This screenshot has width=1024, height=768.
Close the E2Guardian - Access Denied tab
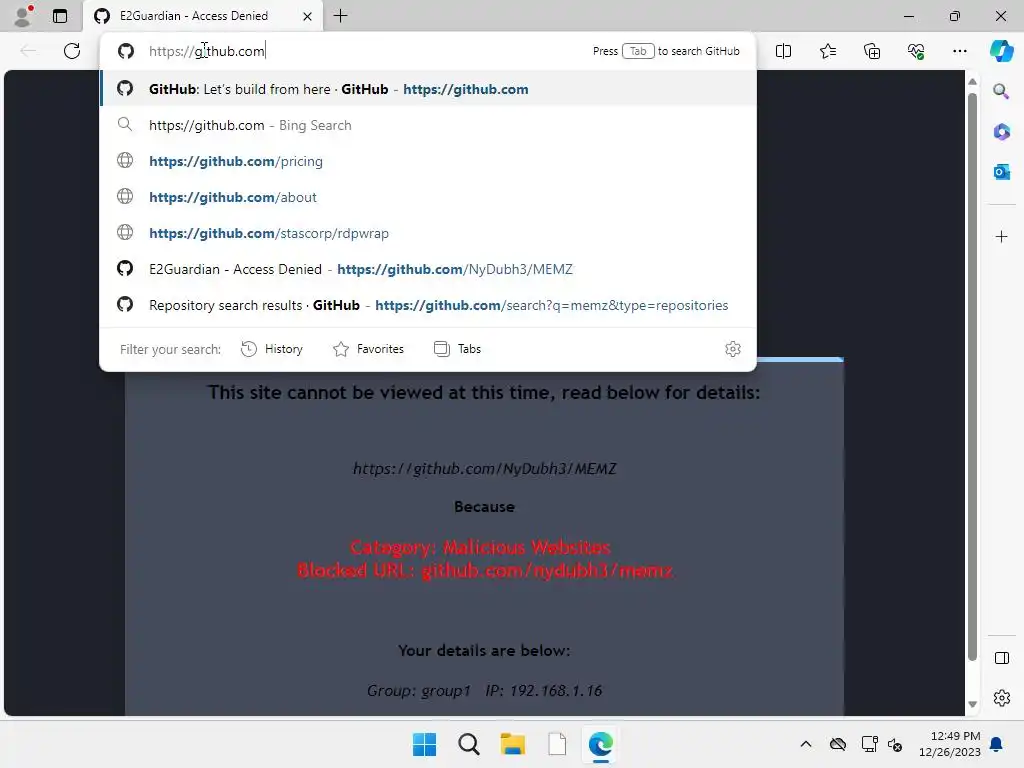coord(307,16)
